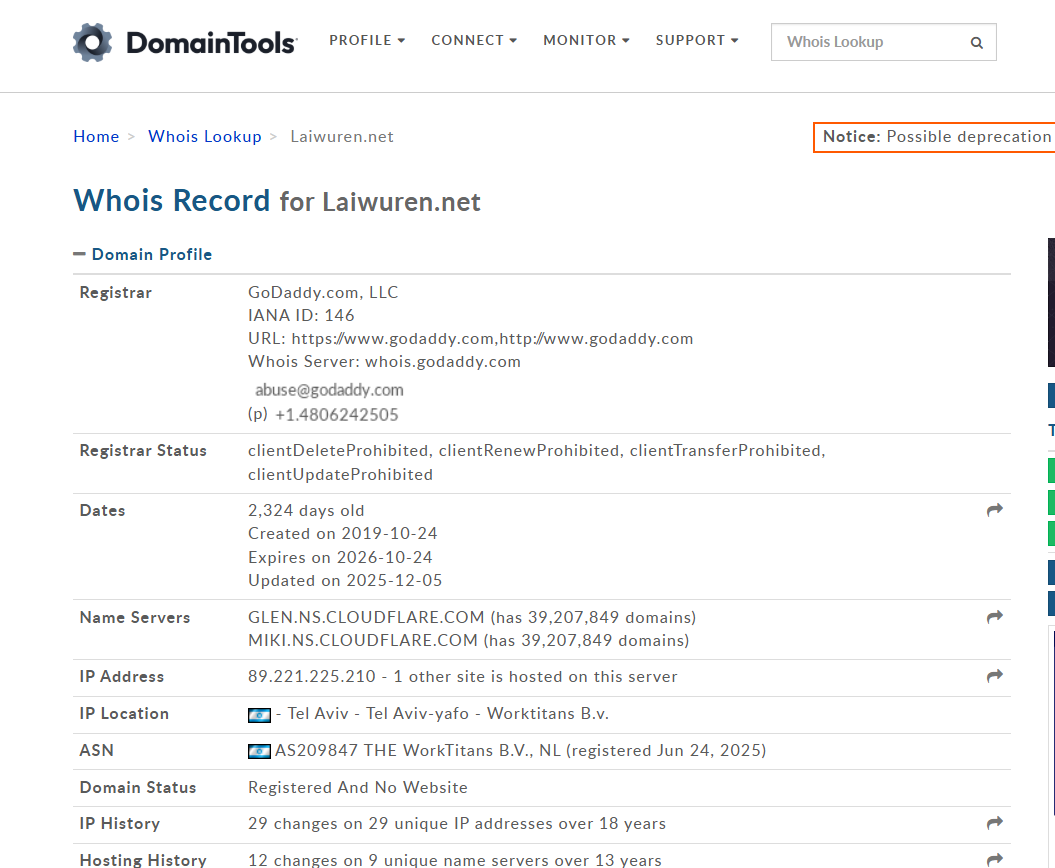Click the DomainTools wordmark
The image size is (1055, 868).
tap(211, 43)
